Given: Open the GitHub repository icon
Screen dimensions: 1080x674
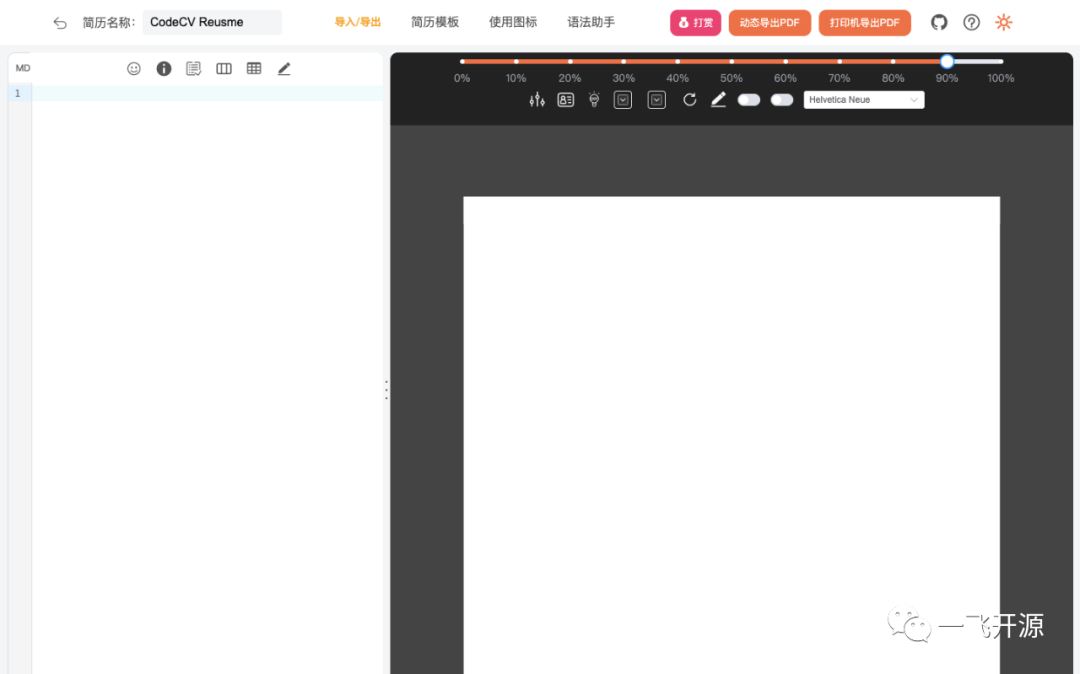Looking at the screenshot, I should tap(939, 23).
